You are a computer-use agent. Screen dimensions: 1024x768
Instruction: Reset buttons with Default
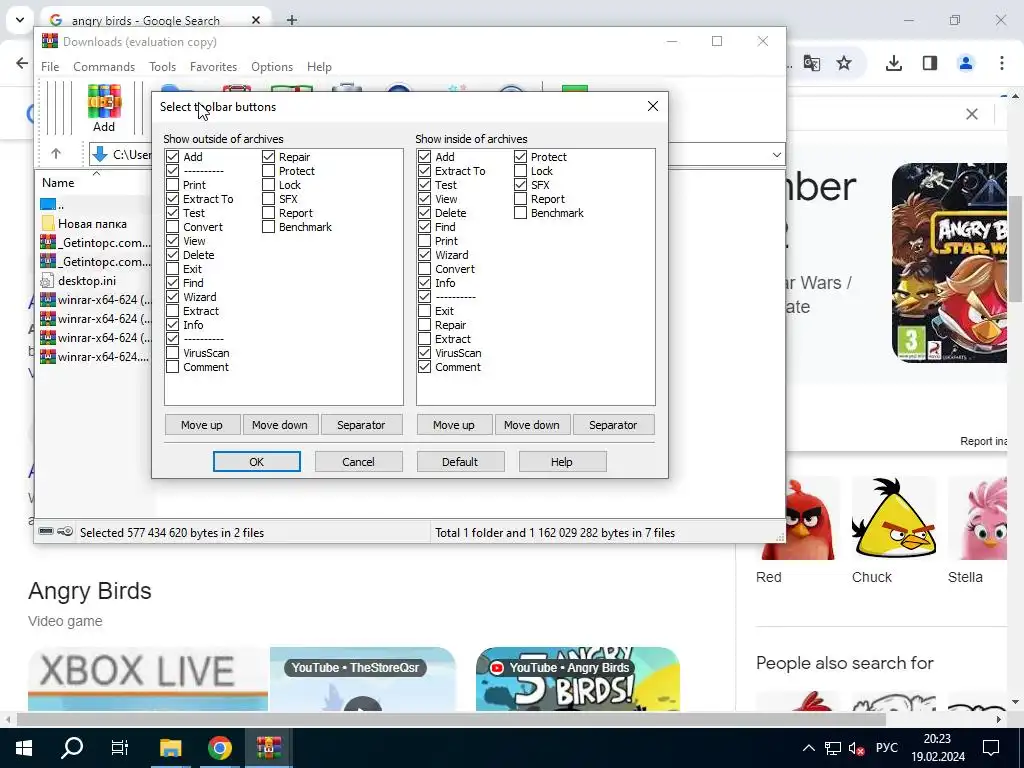click(460, 462)
